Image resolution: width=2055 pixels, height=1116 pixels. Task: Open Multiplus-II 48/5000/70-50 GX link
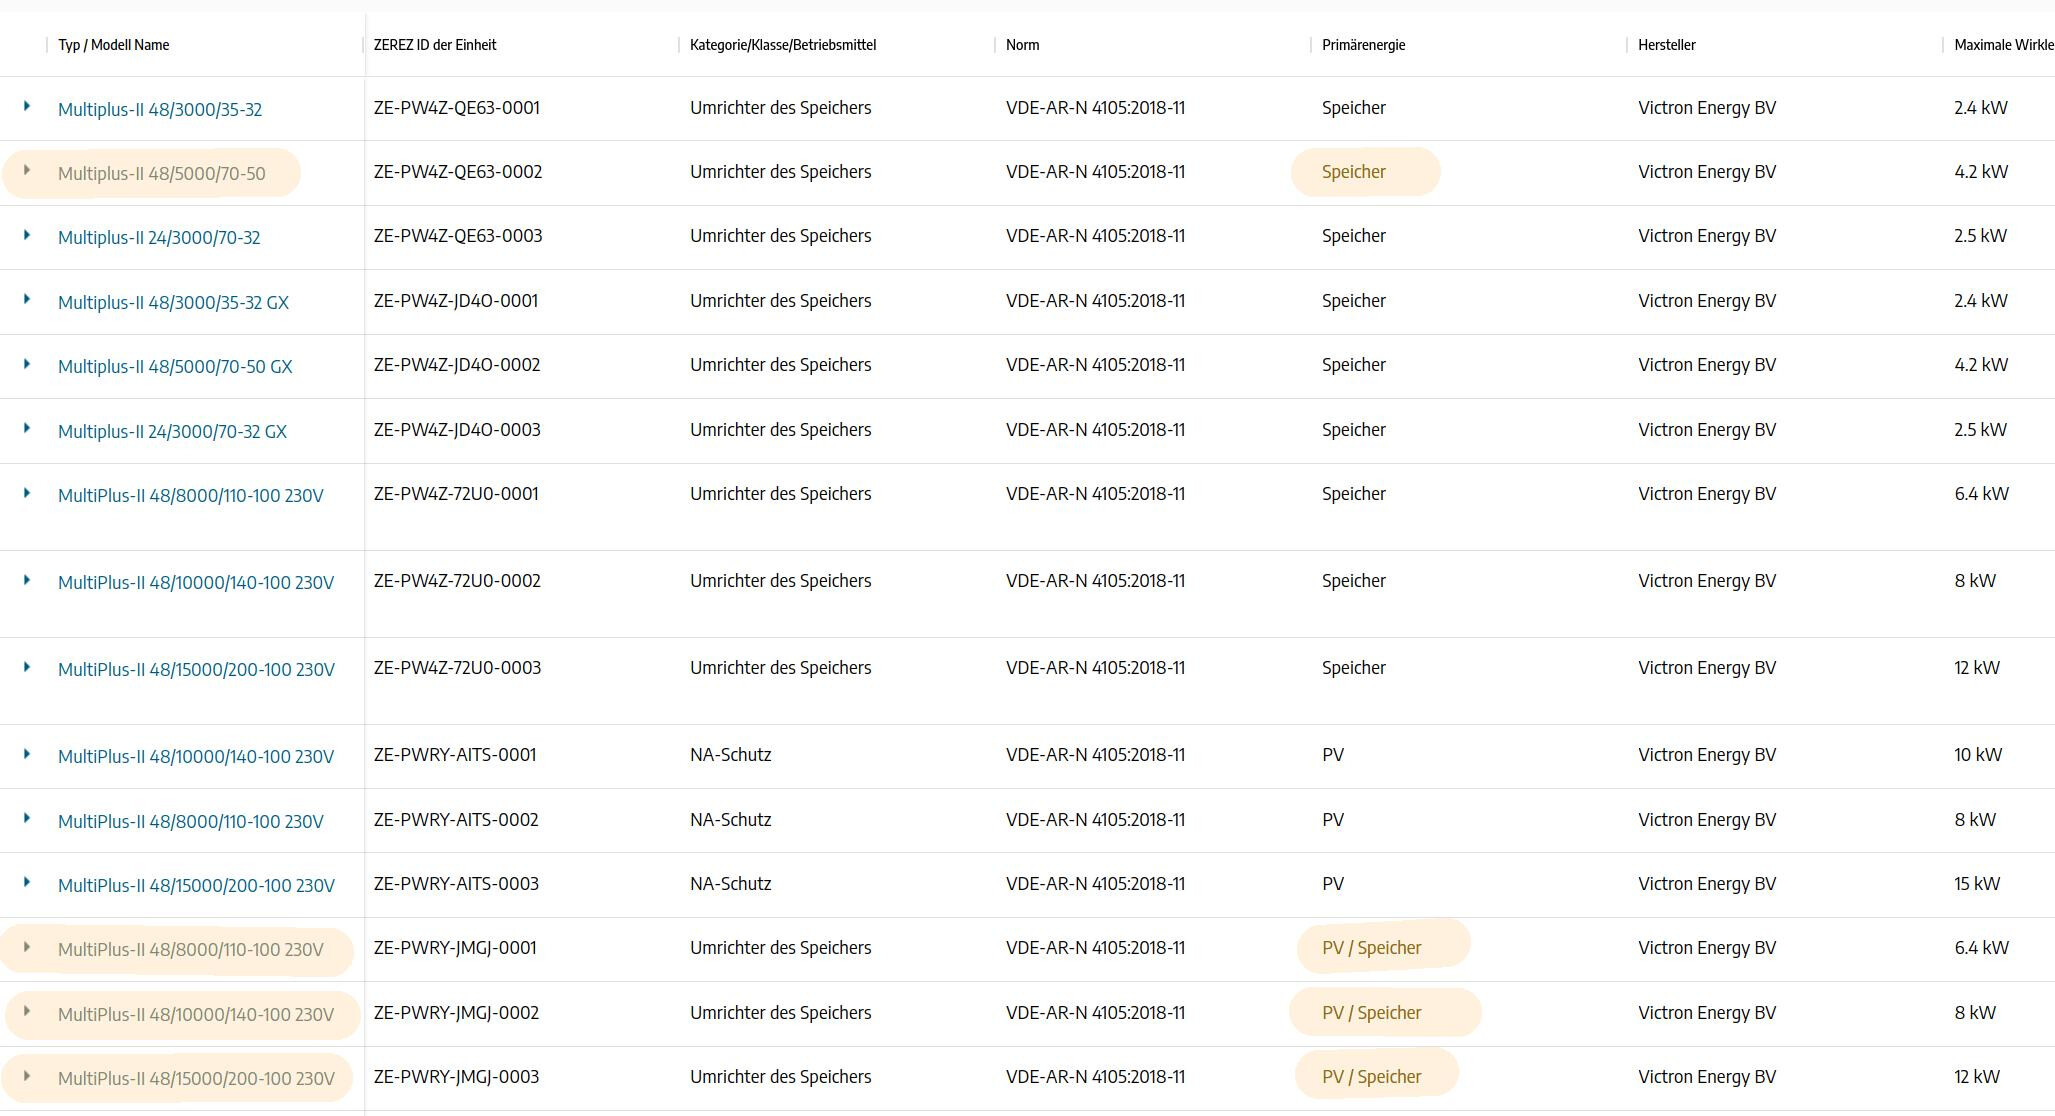point(175,367)
